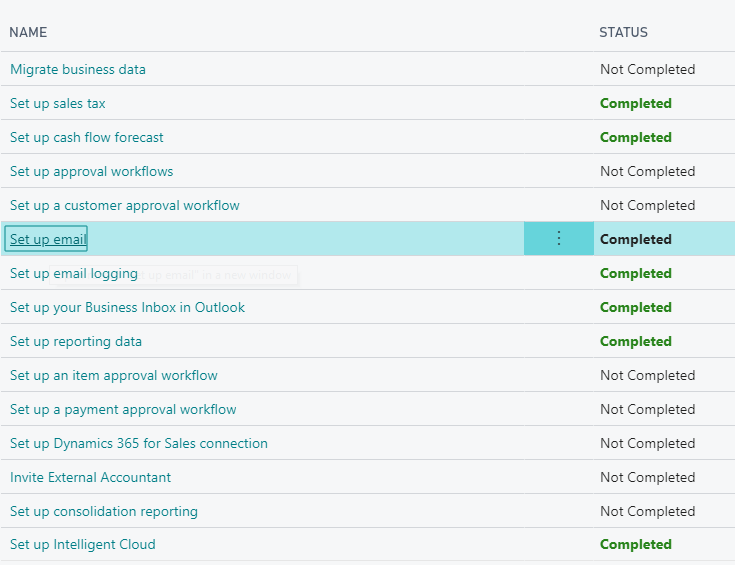This screenshot has height=565, width=735.
Task: Select Not Completed status of consolidation reporting
Action: [x=647, y=512]
